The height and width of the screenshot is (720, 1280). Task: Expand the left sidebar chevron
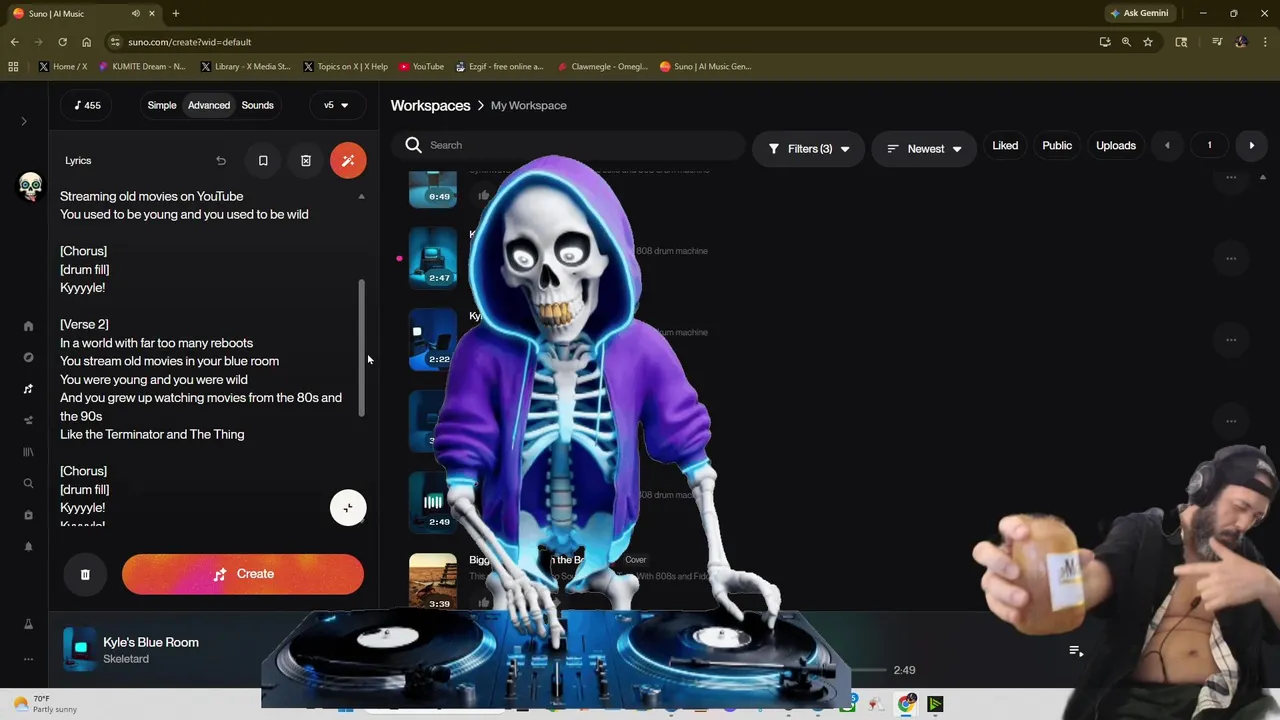[24, 121]
